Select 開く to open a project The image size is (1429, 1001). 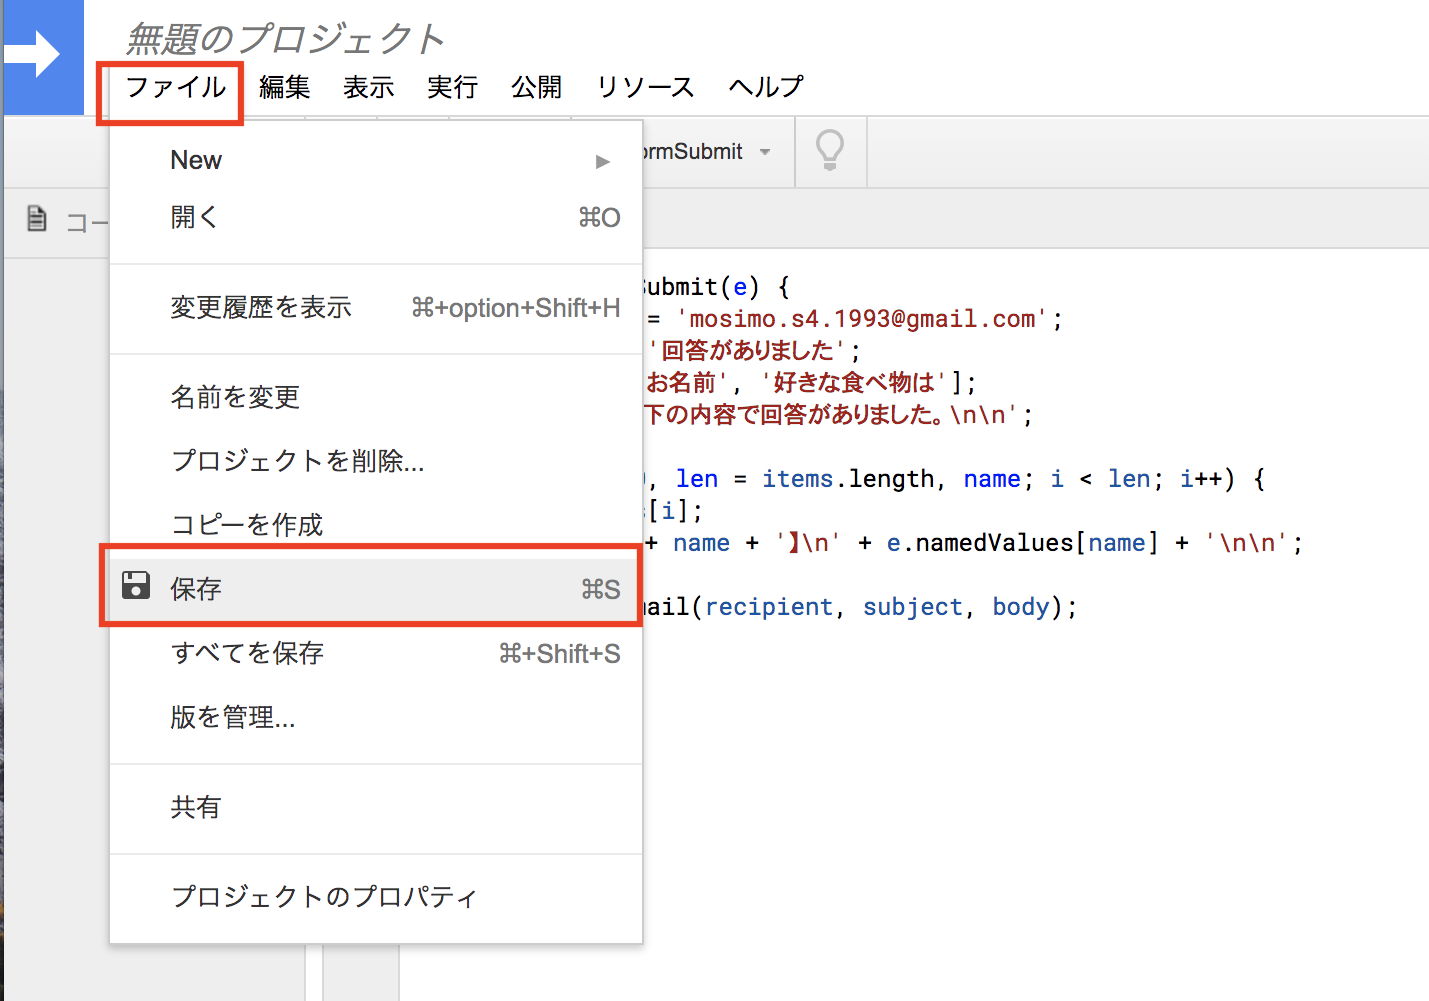click(194, 217)
